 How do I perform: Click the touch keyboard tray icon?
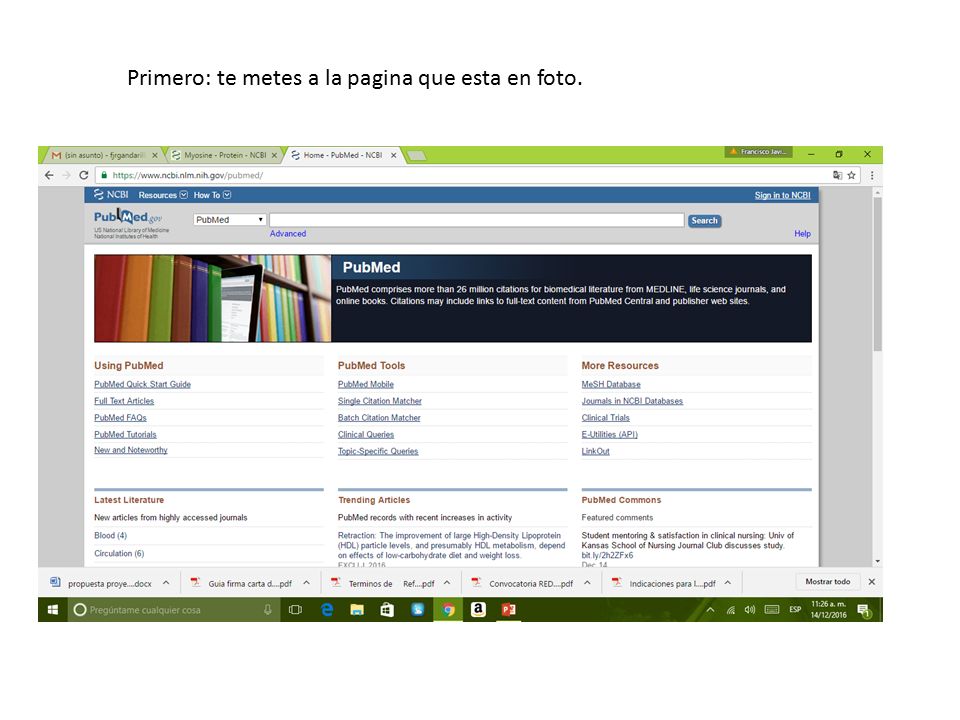point(772,610)
